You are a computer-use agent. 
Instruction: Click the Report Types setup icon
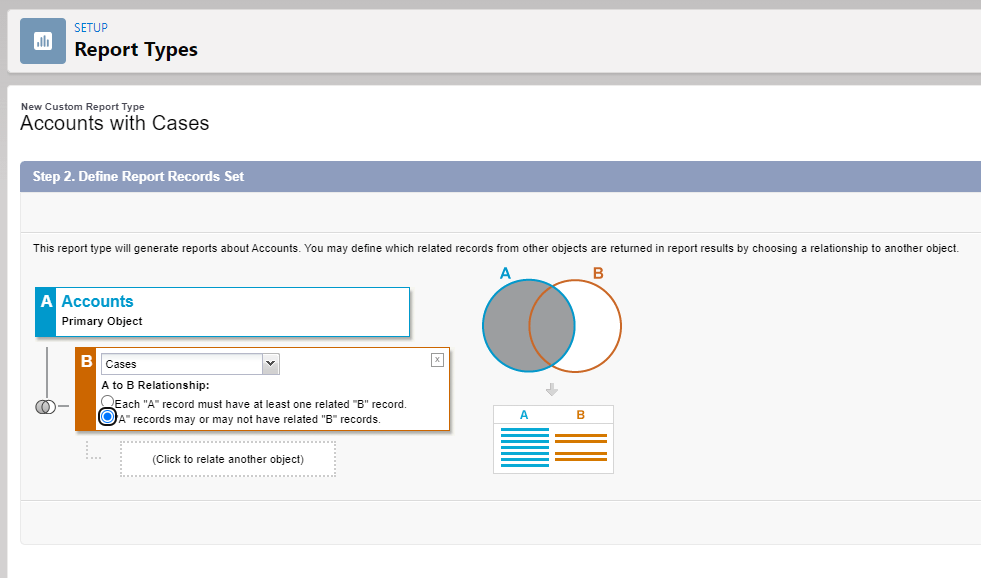43,41
